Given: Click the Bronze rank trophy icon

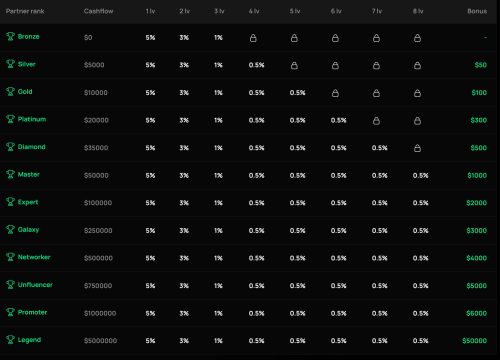Looking at the screenshot, I should [x=10, y=36].
